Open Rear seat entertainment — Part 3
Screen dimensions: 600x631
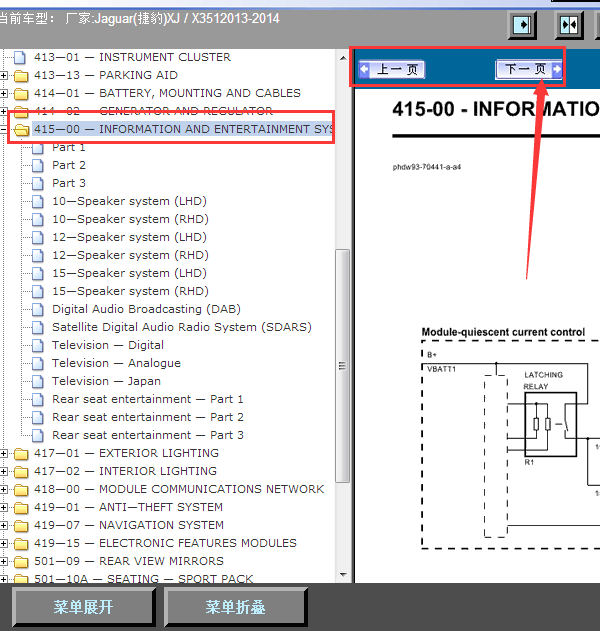[x=148, y=435]
